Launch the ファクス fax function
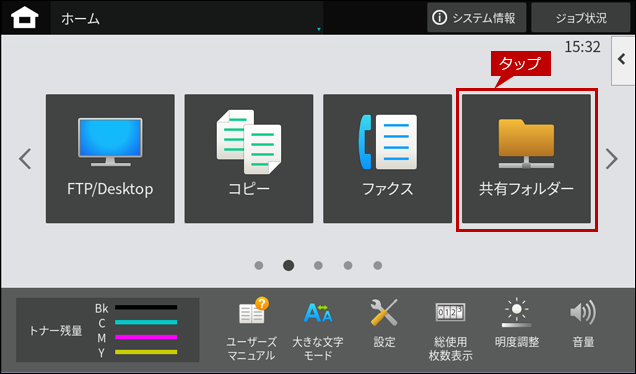636x374 pixels. click(x=387, y=159)
